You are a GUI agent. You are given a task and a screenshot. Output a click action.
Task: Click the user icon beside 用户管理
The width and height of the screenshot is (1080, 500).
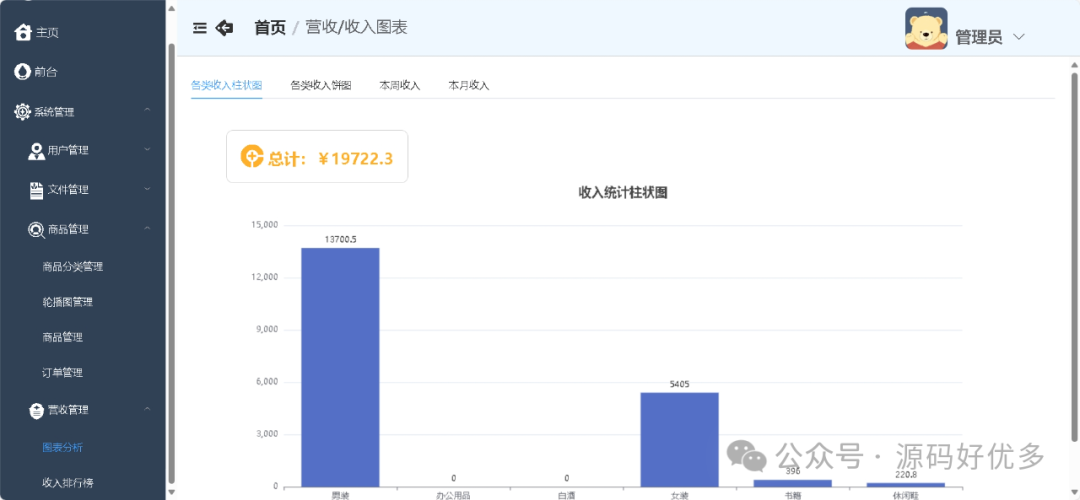(x=37, y=150)
